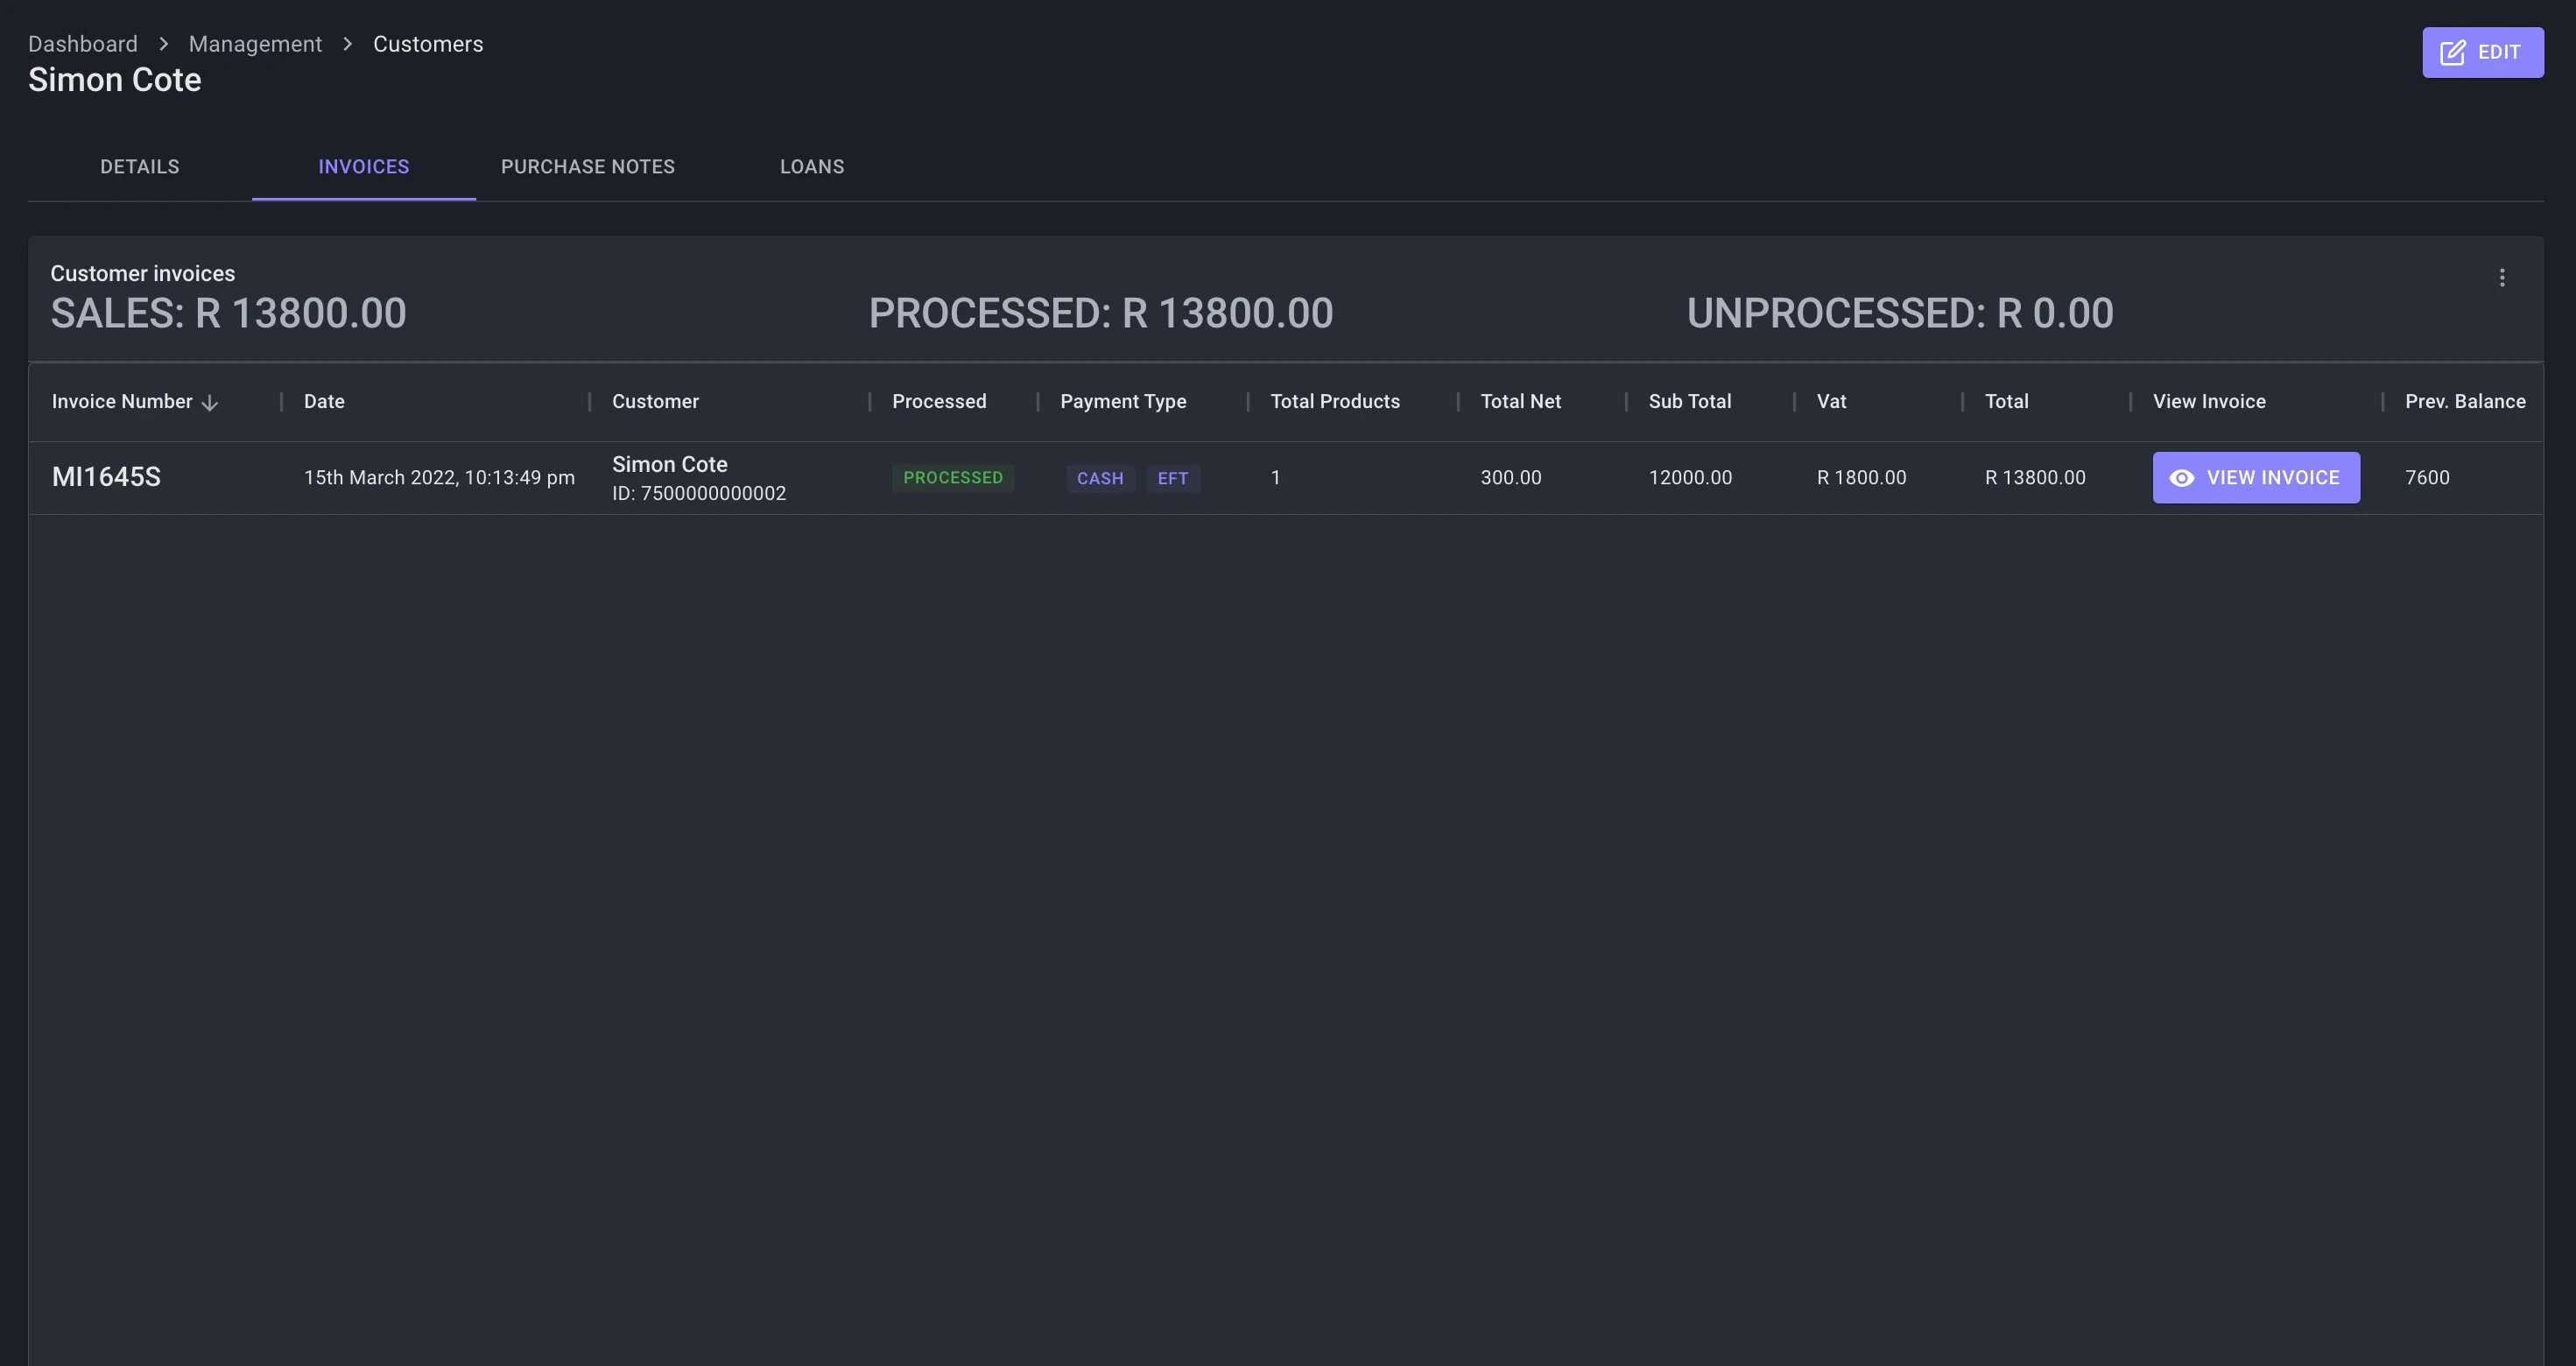Open the Purchase Notes tab

click(x=588, y=167)
